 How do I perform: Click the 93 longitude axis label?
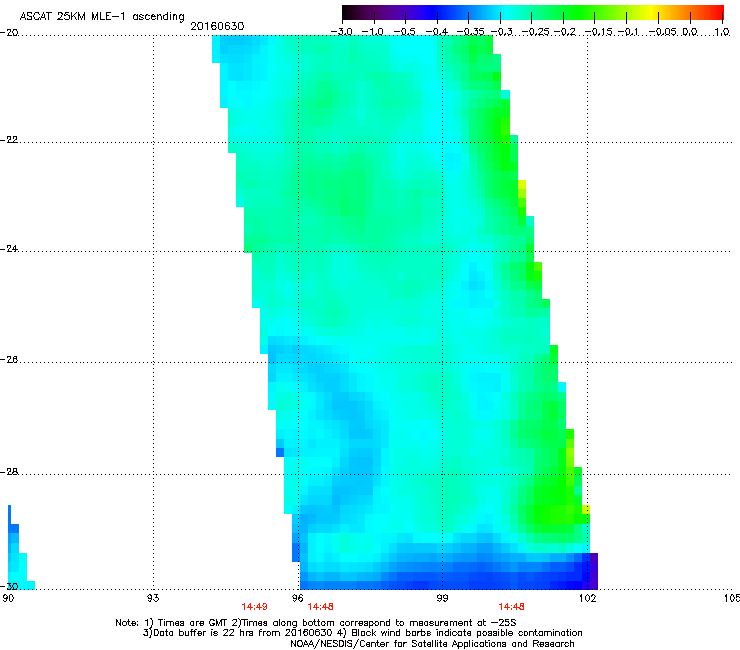153,599
